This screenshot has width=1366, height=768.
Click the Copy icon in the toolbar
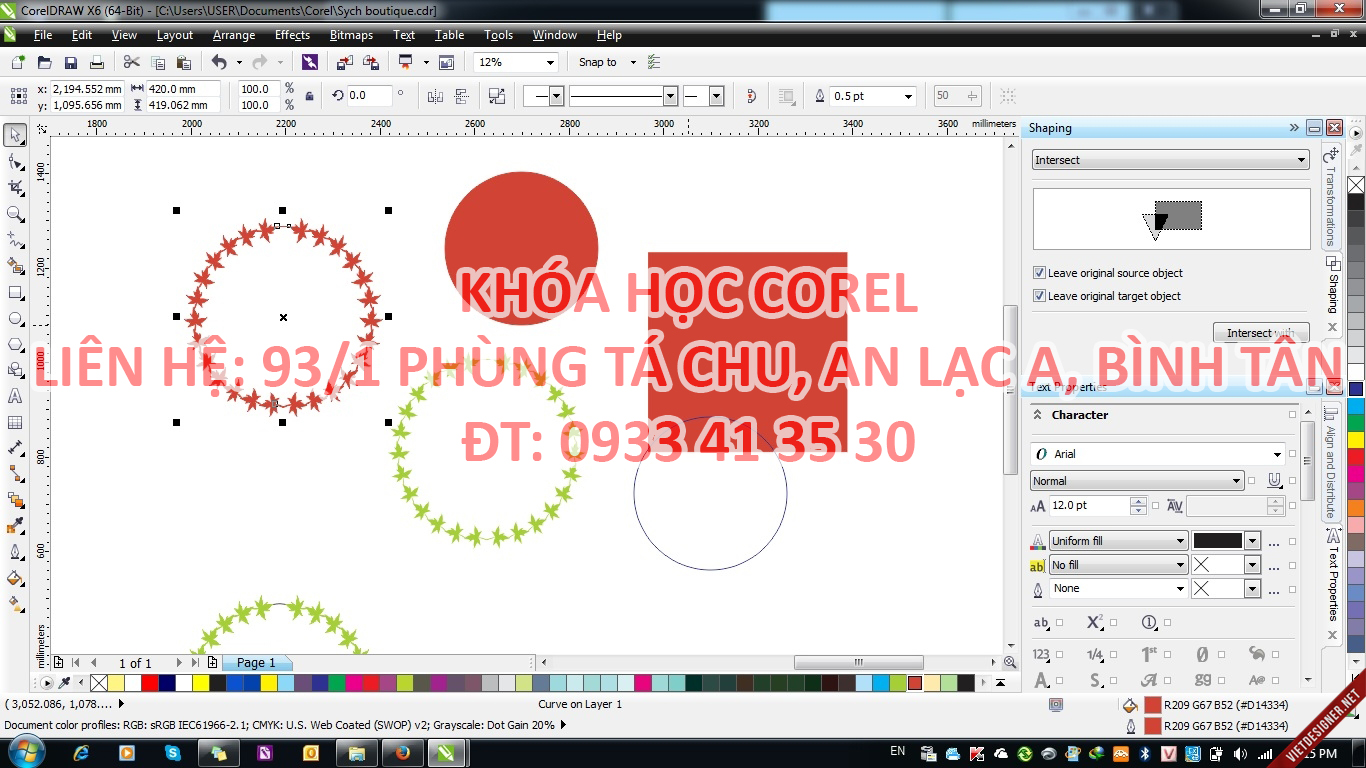tap(158, 62)
